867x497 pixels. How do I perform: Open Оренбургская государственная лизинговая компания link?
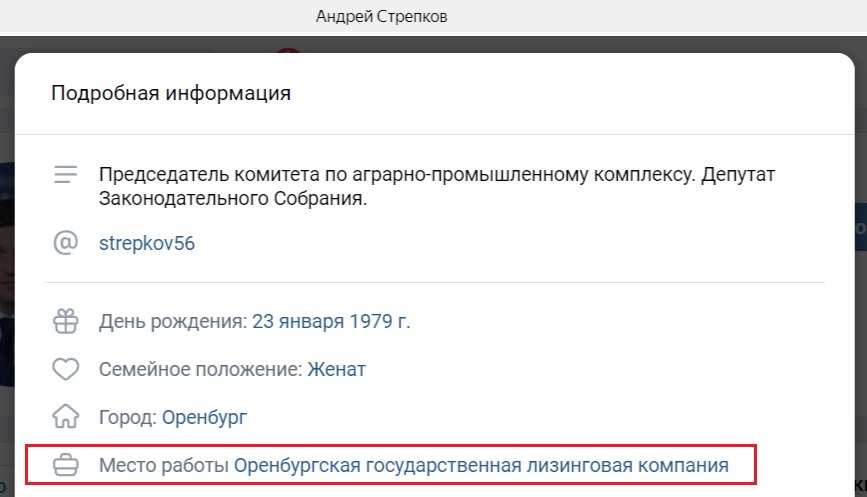point(481,465)
